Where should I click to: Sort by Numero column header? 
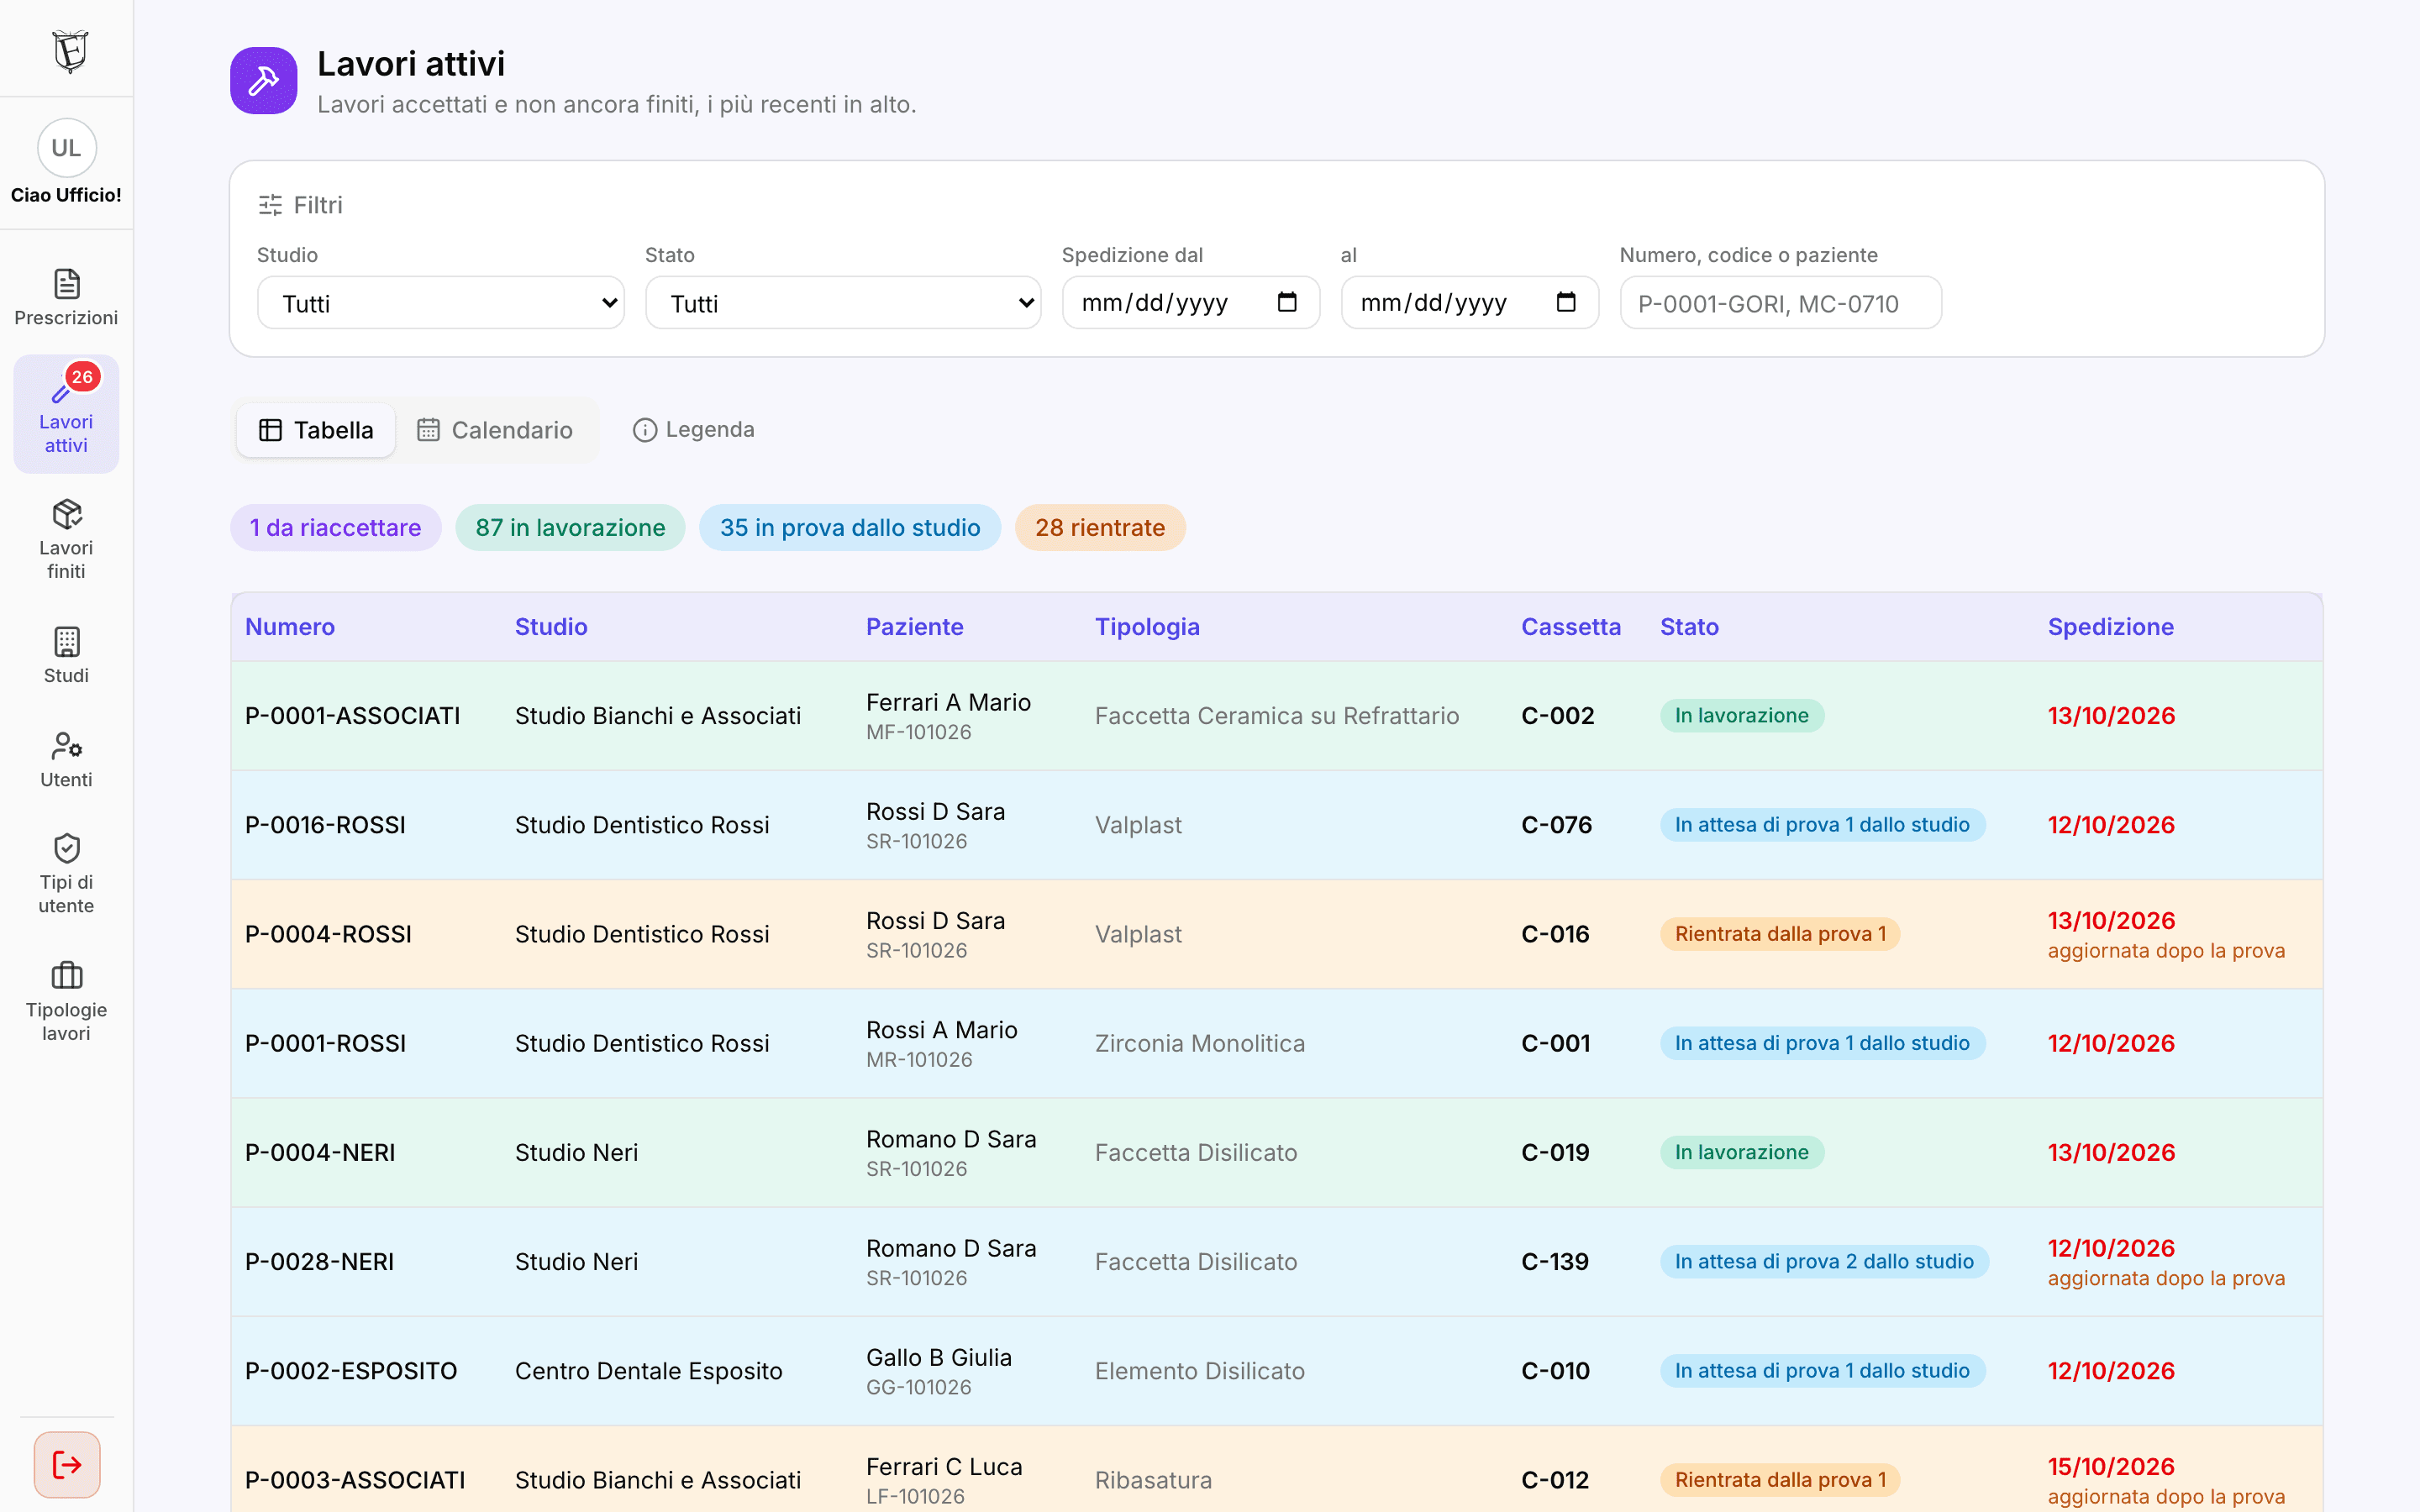(x=290, y=627)
